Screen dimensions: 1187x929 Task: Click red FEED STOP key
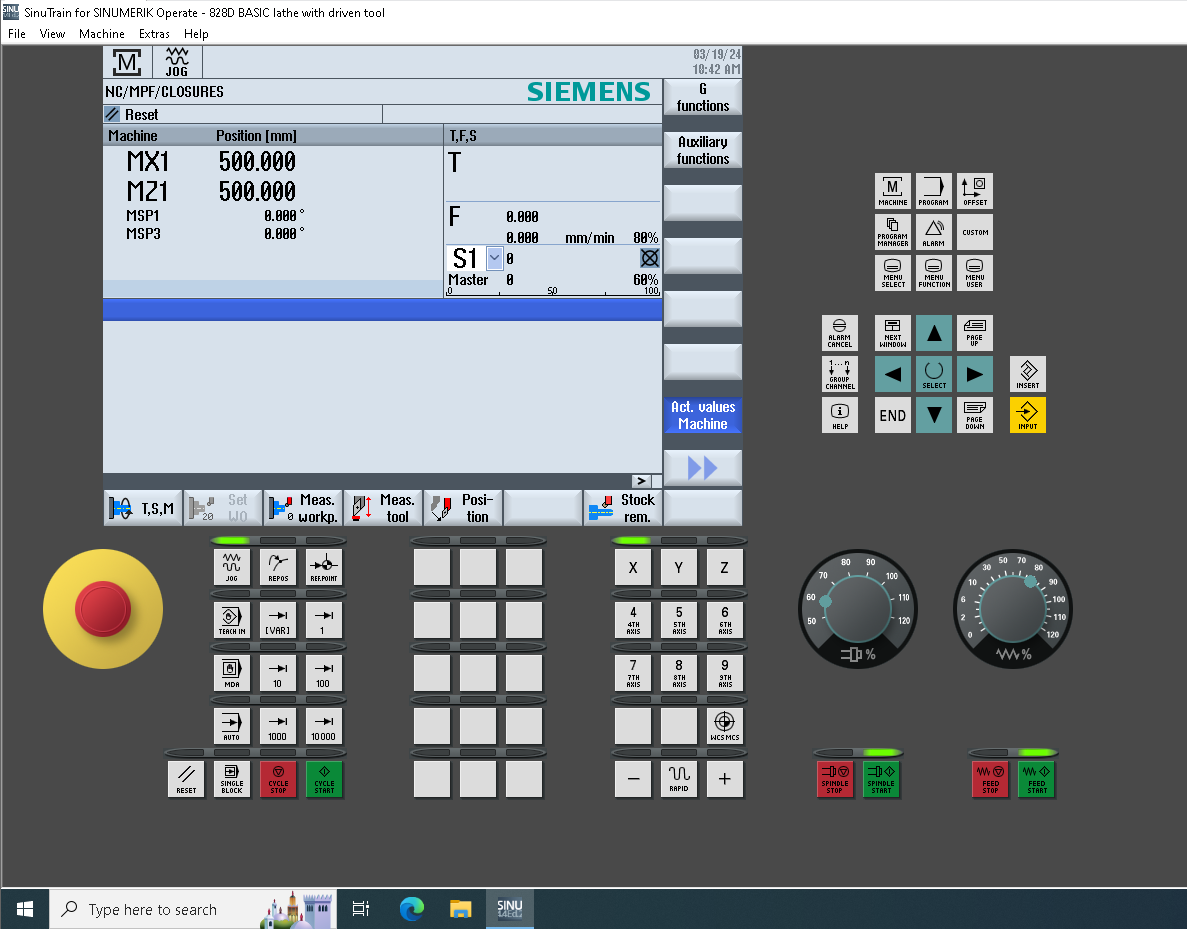990,779
